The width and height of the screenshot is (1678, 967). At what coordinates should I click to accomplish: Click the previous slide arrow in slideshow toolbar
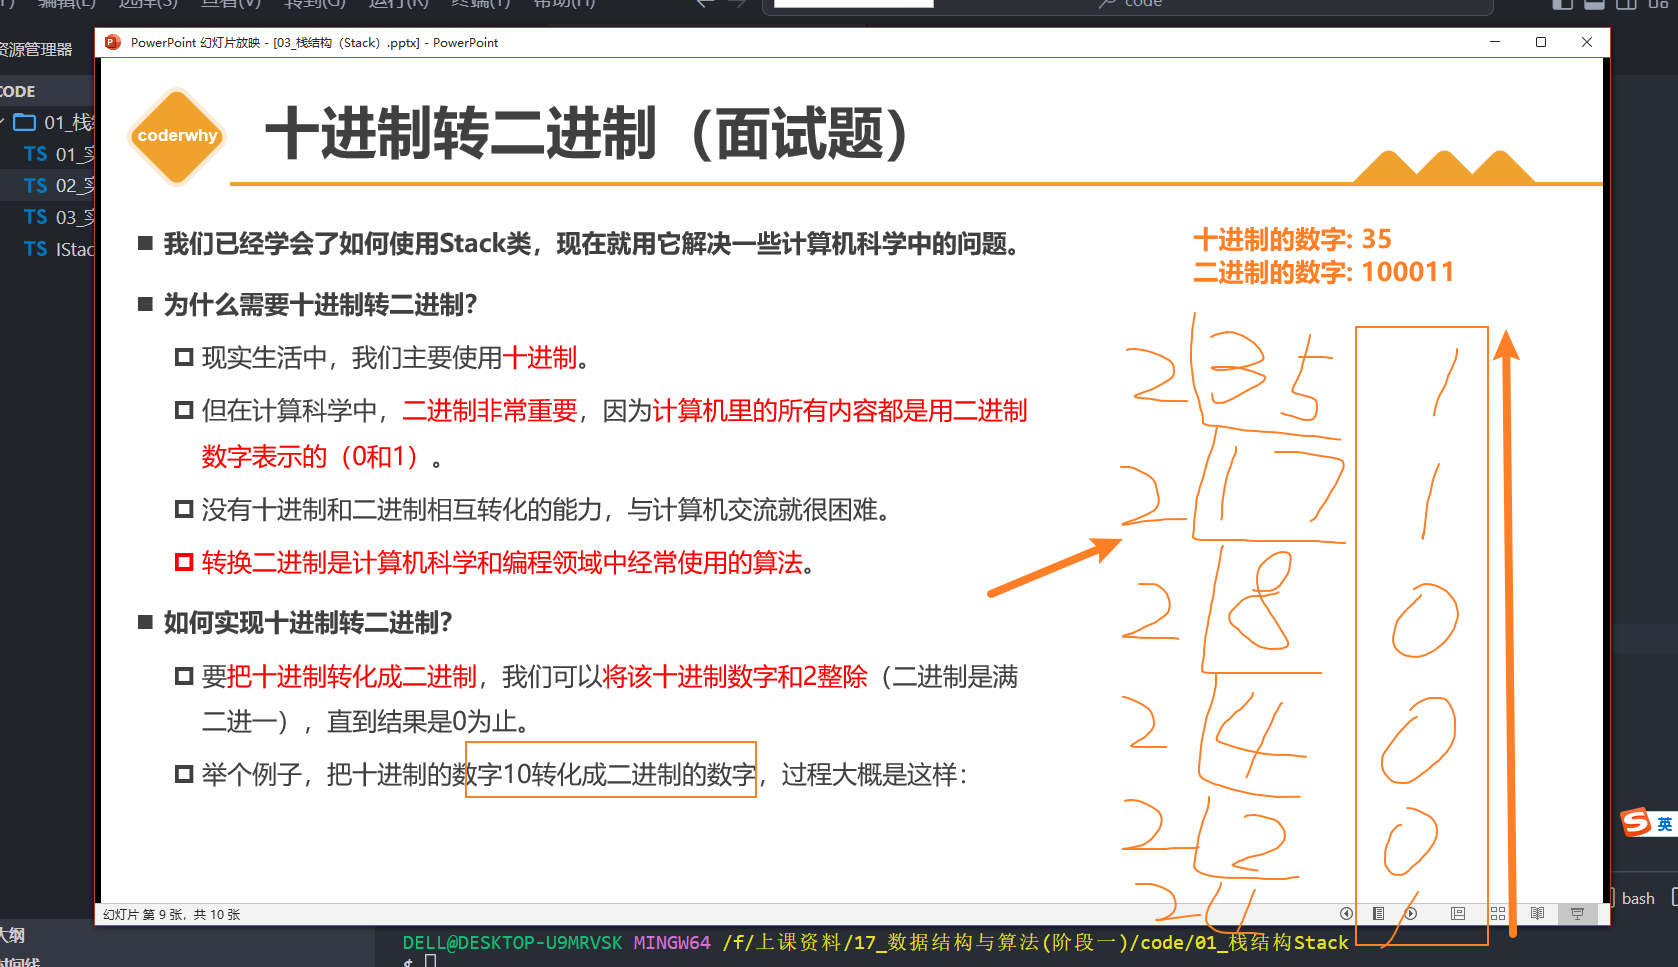[1347, 913]
